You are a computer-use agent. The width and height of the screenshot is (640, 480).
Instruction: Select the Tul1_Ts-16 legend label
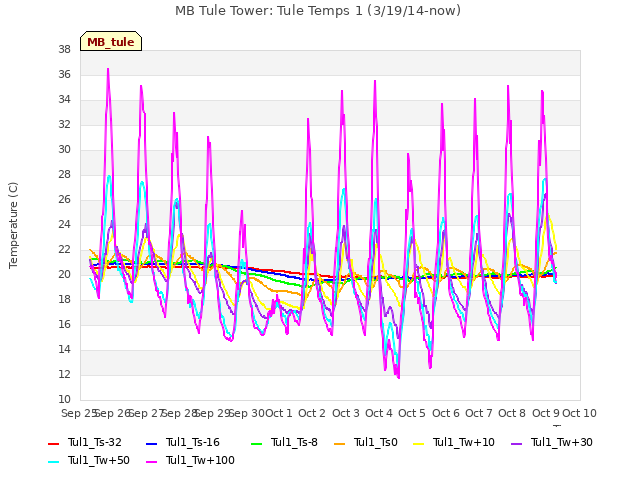193,442
